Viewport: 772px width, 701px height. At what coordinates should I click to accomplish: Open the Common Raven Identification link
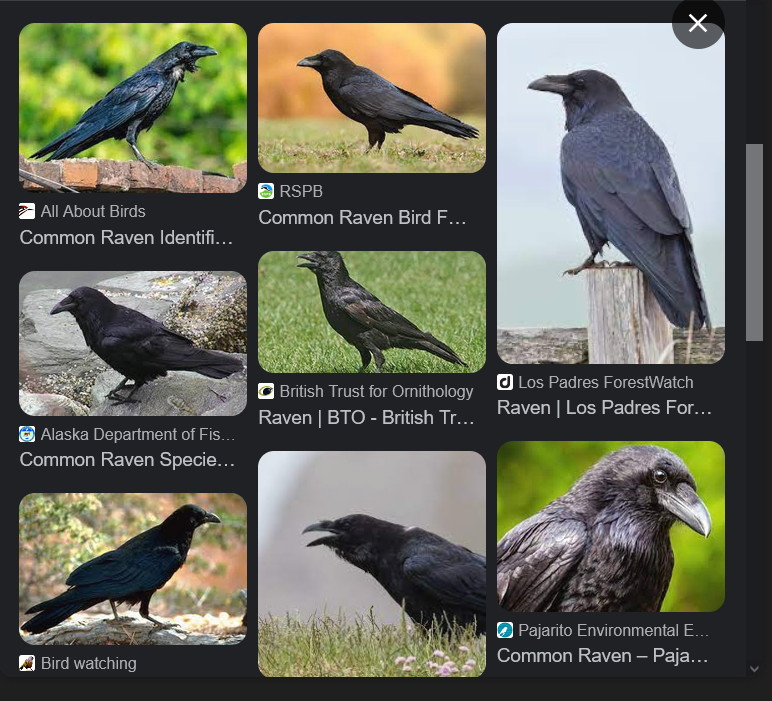point(126,238)
